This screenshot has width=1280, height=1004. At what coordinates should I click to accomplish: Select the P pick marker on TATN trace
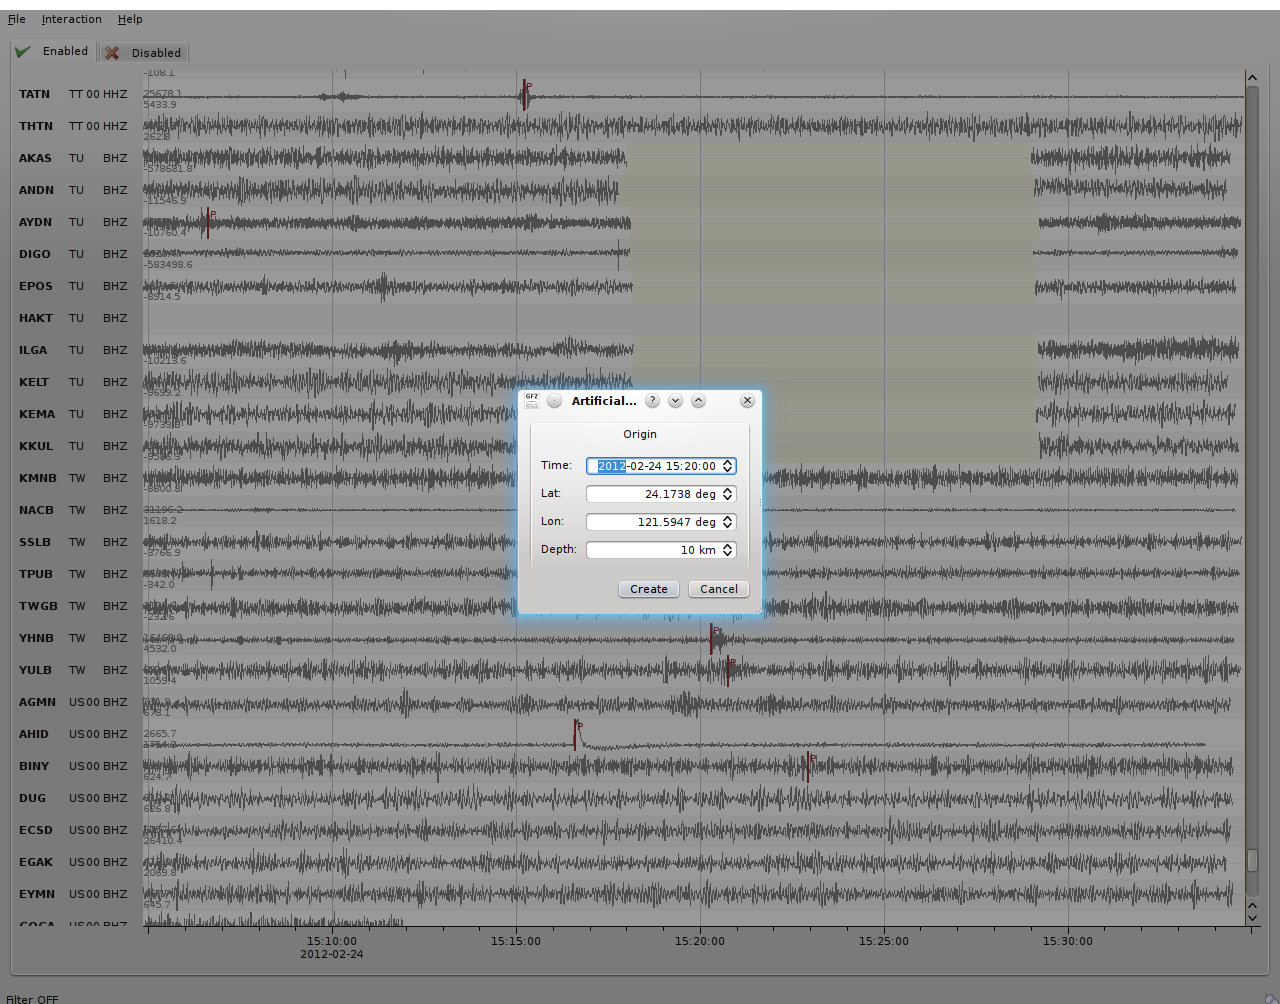tap(524, 95)
